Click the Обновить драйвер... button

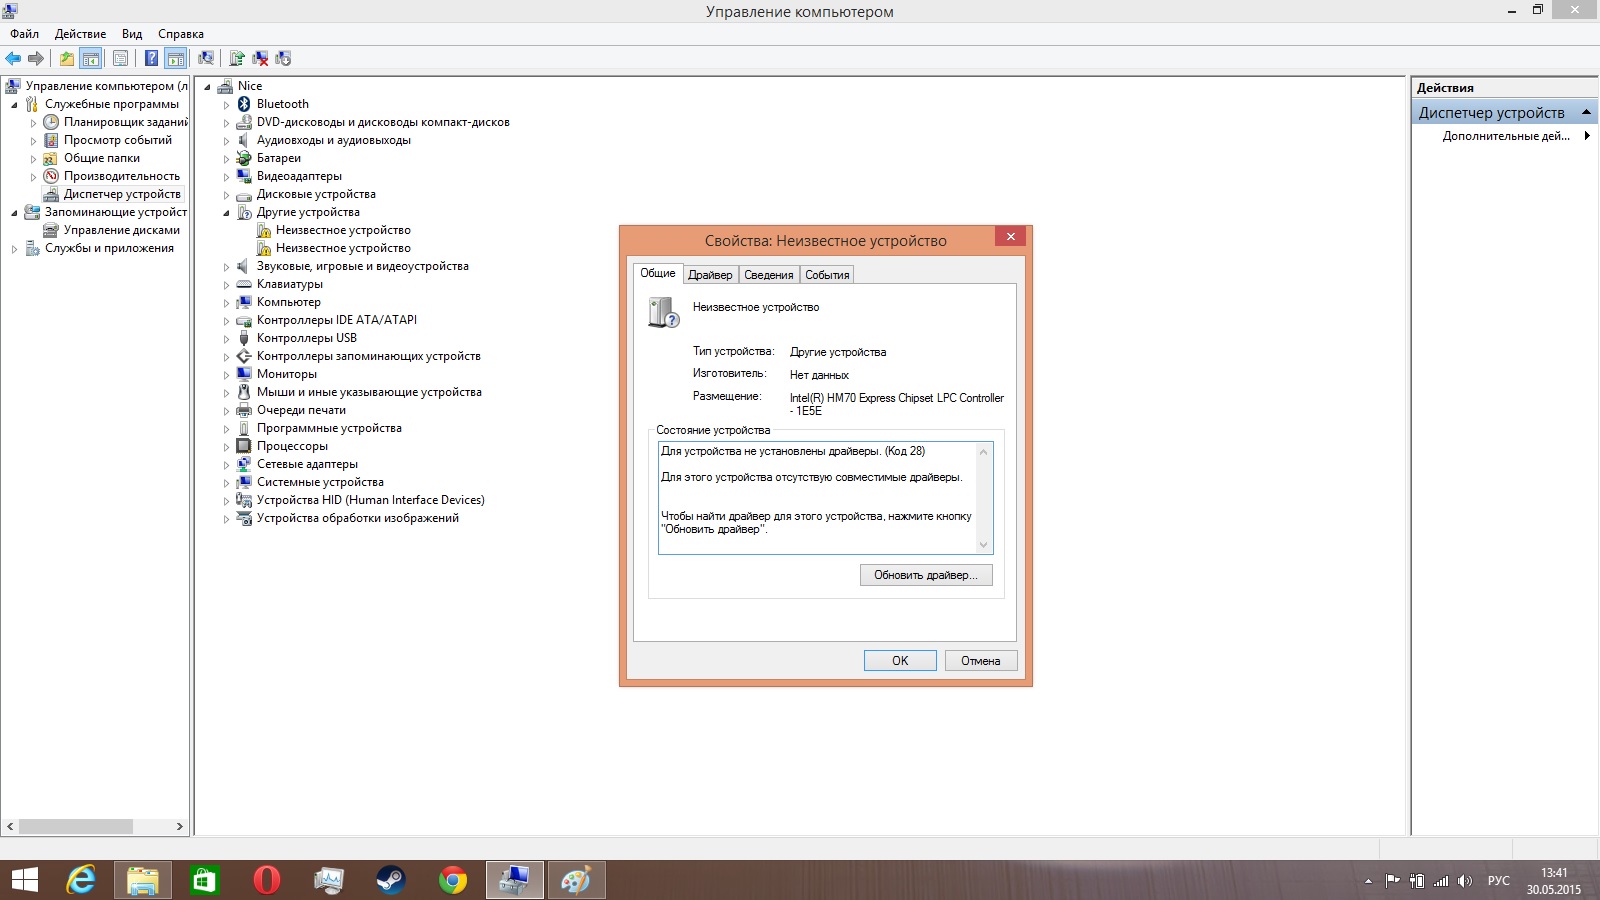tap(925, 575)
